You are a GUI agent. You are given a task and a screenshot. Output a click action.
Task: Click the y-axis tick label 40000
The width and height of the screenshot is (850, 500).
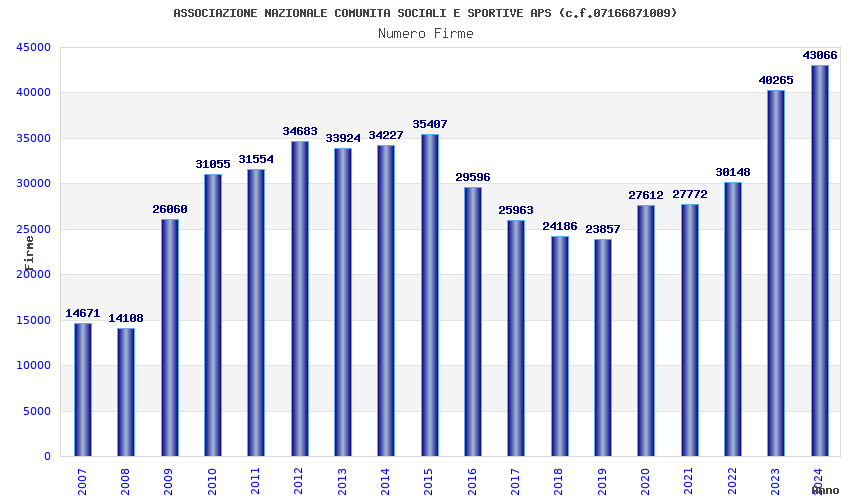(x=34, y=93)
